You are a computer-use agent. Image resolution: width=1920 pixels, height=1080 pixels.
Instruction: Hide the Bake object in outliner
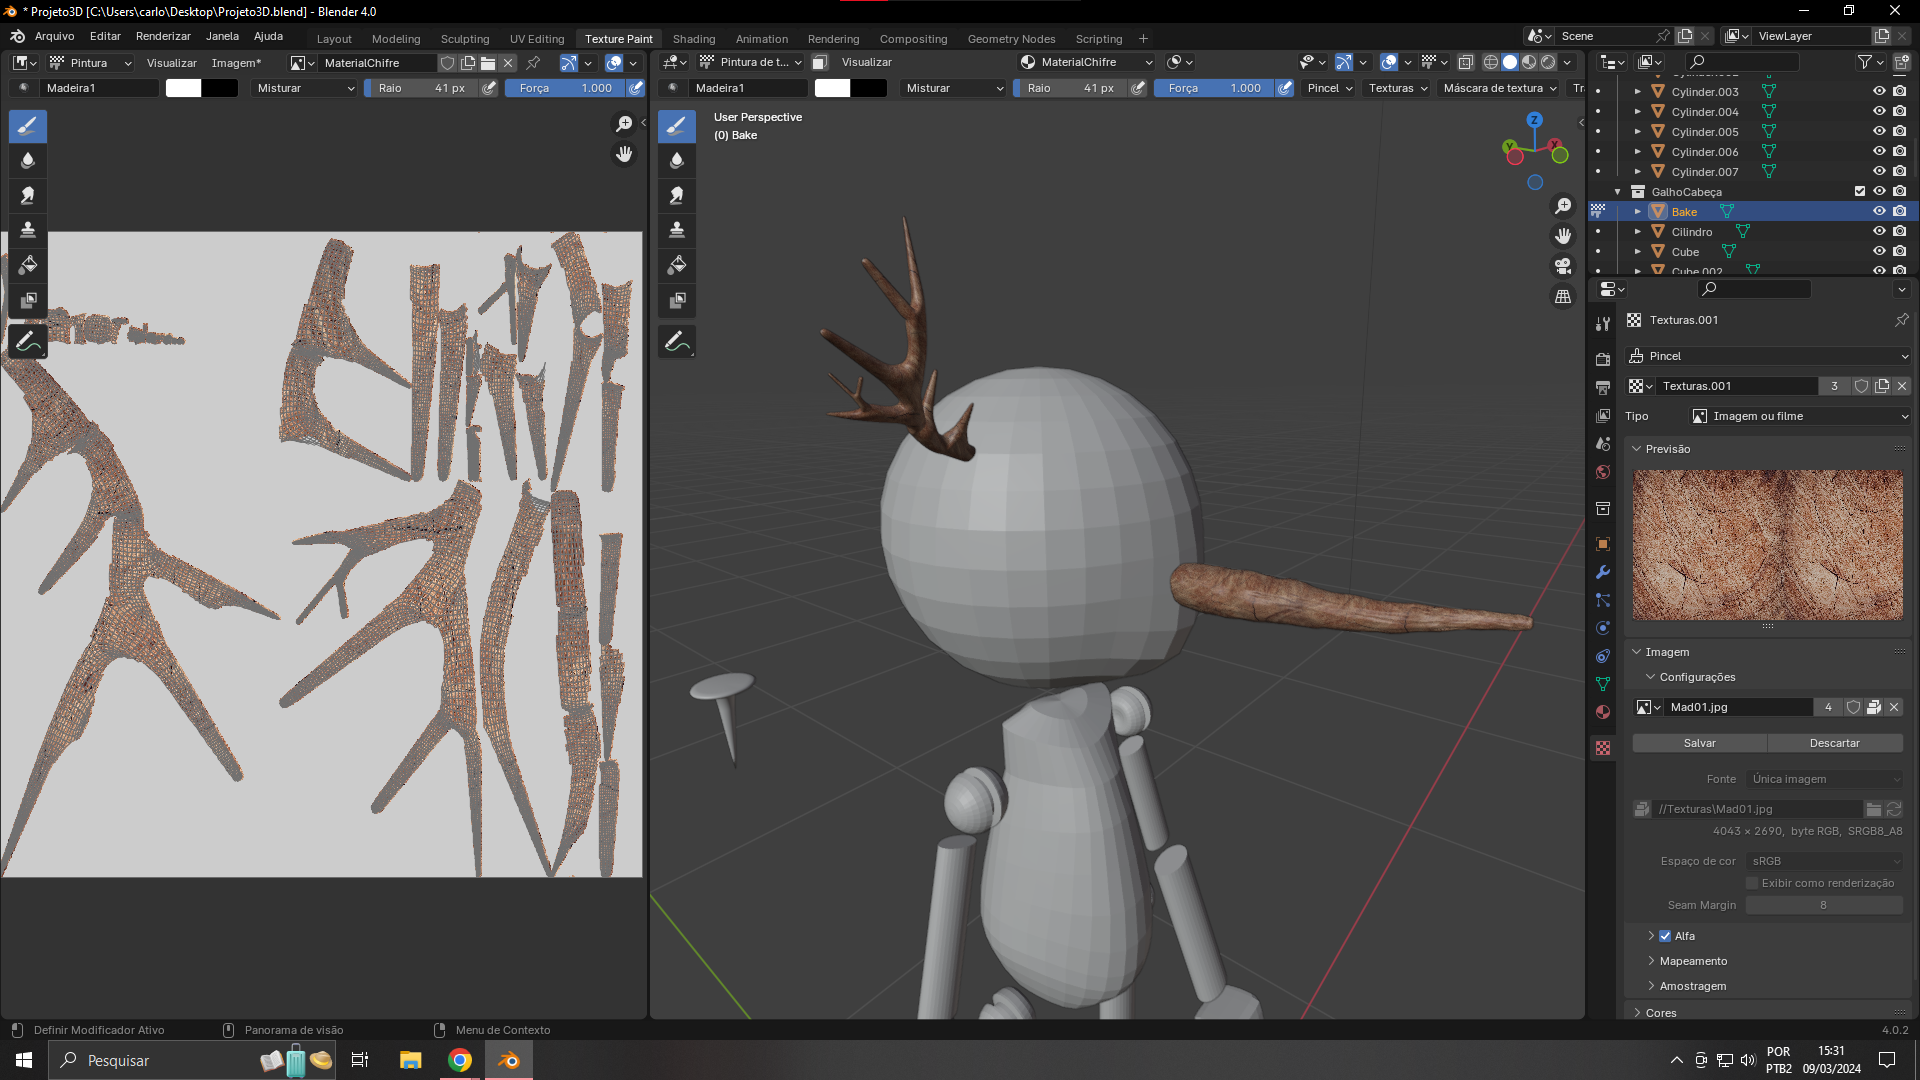tap(1879, 211)
